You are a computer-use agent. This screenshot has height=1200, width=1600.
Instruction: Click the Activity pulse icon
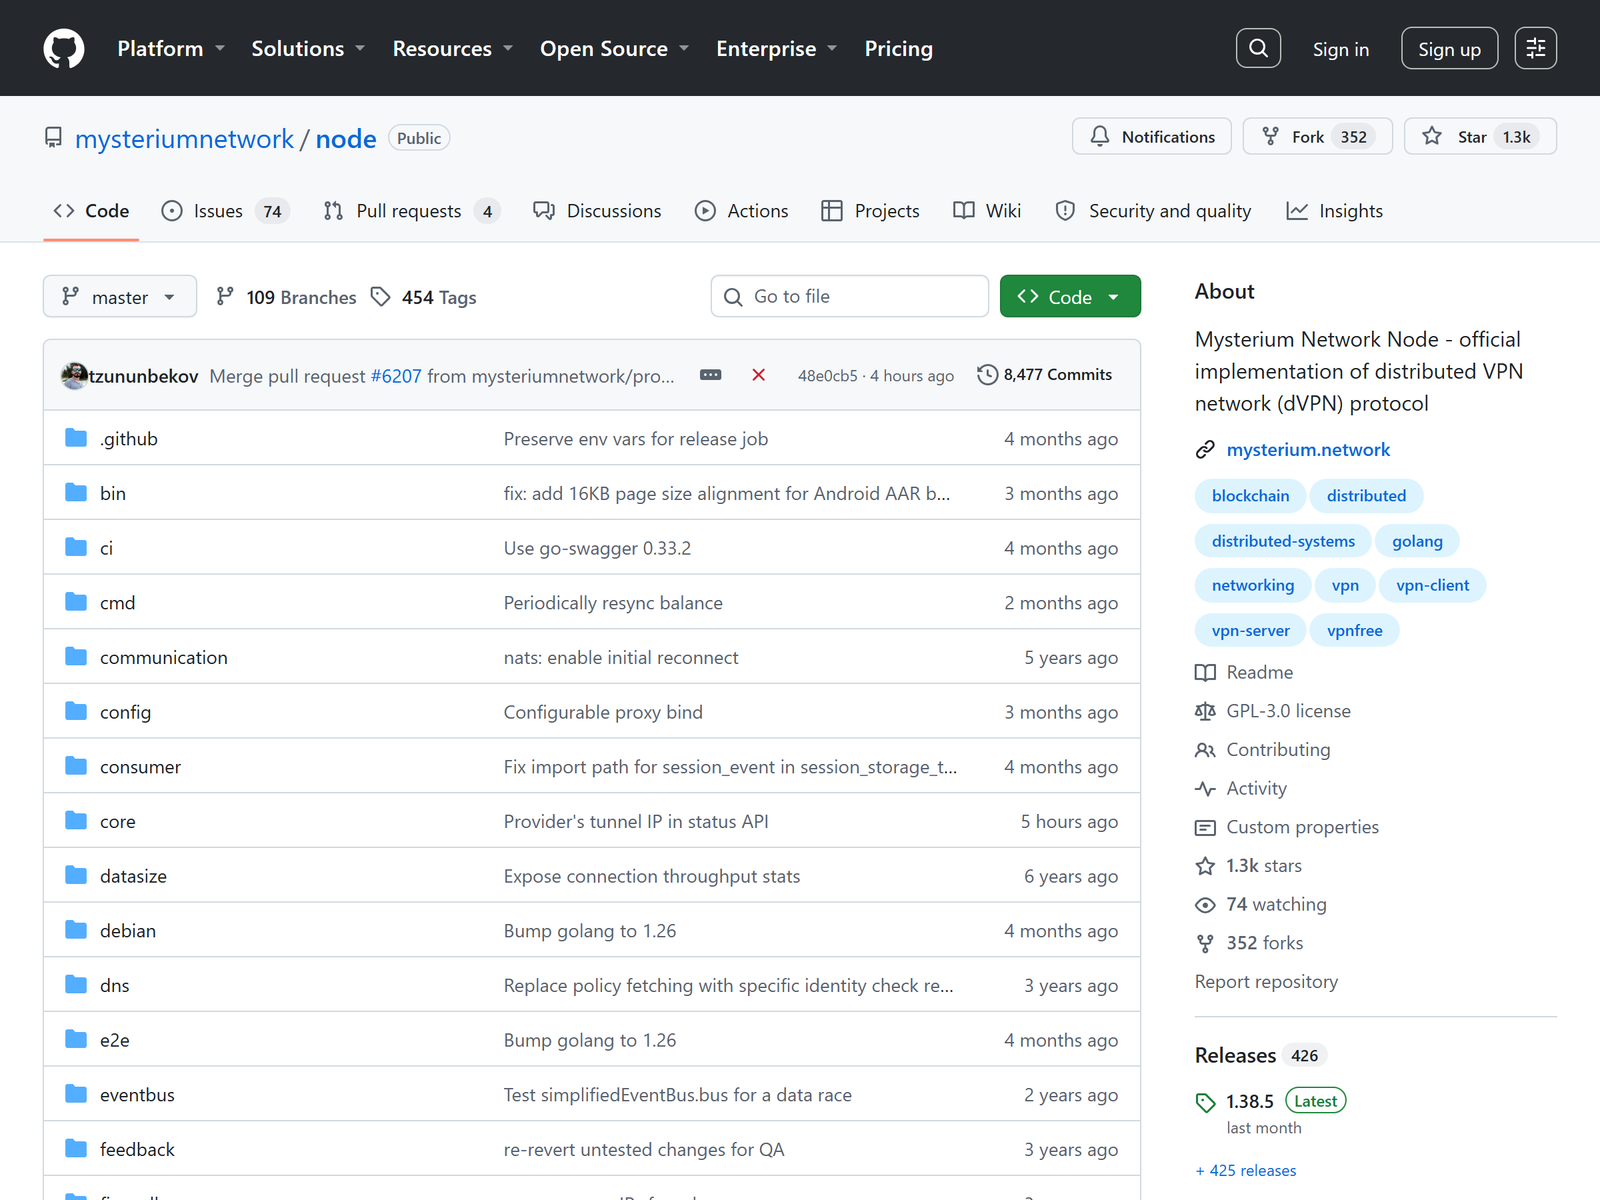(1205, 789)
